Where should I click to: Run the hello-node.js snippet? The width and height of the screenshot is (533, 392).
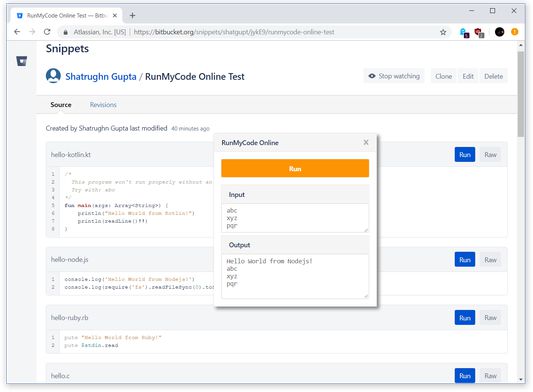coord(465,260)
